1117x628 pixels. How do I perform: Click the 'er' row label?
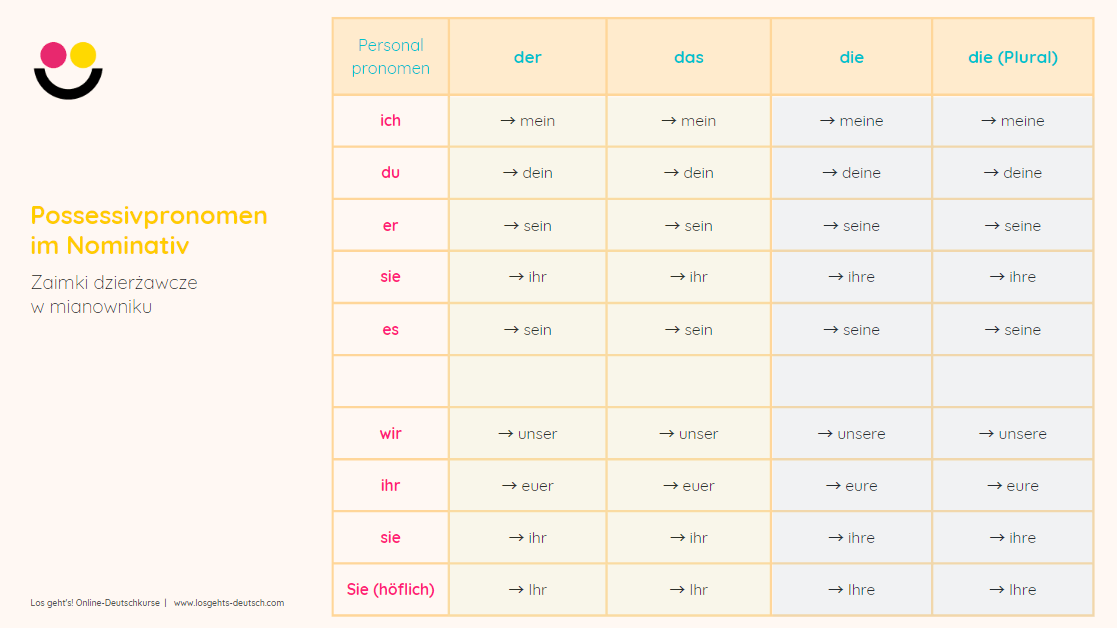click(x=390, y=225)
